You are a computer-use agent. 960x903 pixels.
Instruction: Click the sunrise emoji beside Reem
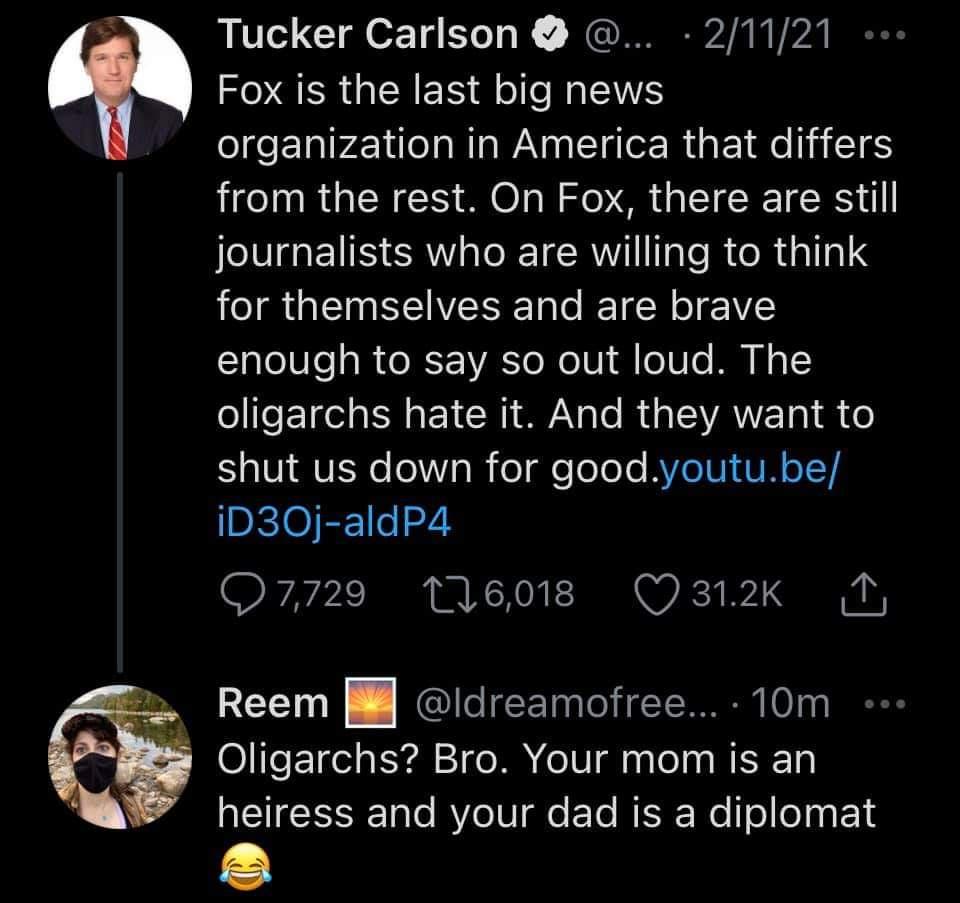tap(364, 703)
